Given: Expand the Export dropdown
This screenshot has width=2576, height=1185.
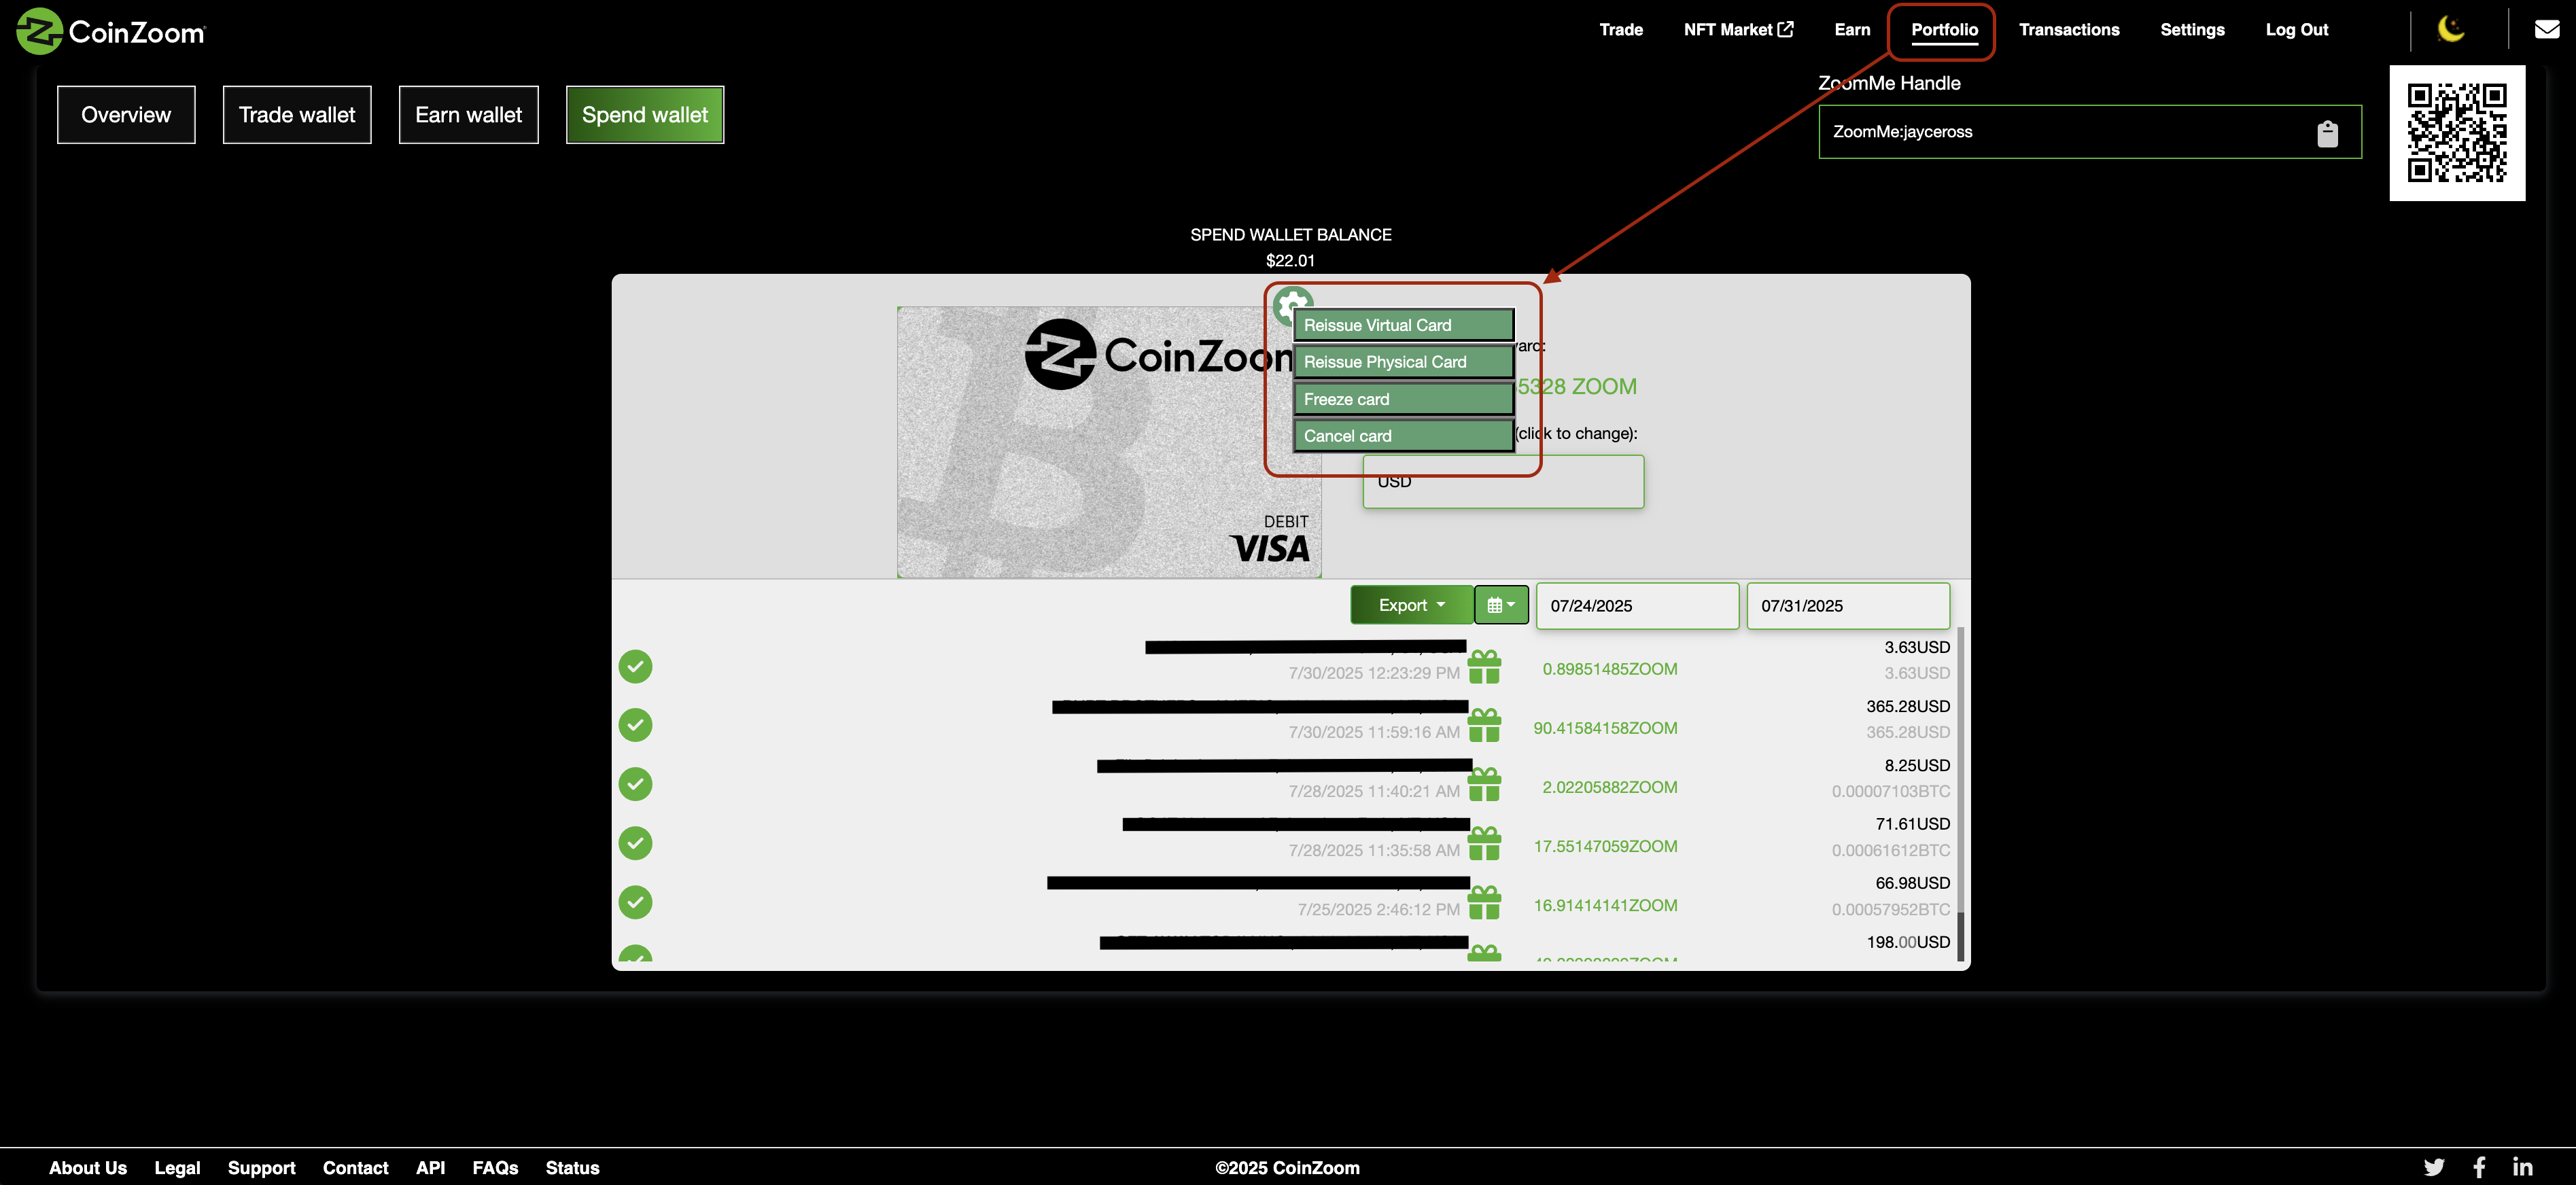Looking at the screenshot, I should point(1411,605).
